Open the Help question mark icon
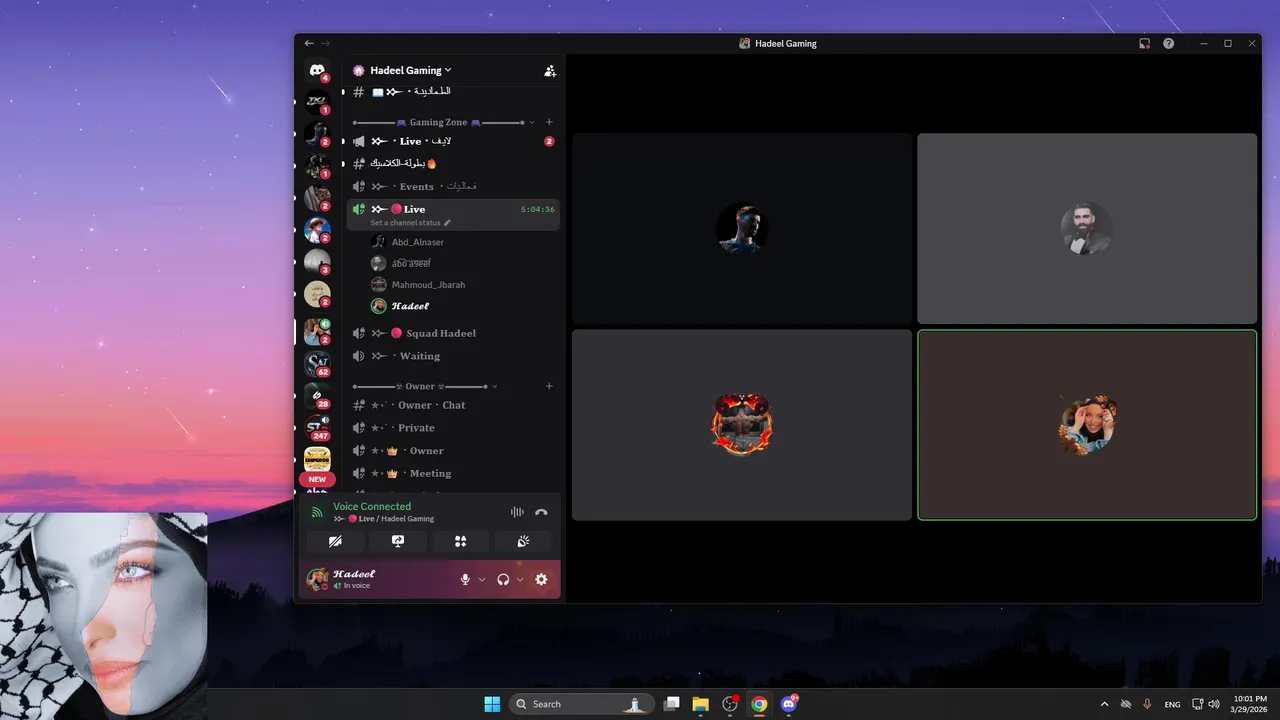Image resolution: width=1280 pixels, height=720 pixels. click(1168, 44)
